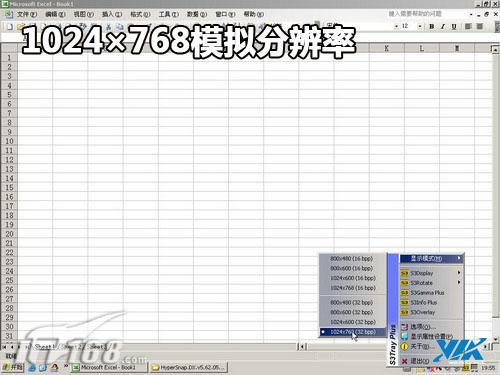Open S3Gamma Plus from tray menu
Image resolution: width=500 pixels, height=375 pixels.
(431, 293)
